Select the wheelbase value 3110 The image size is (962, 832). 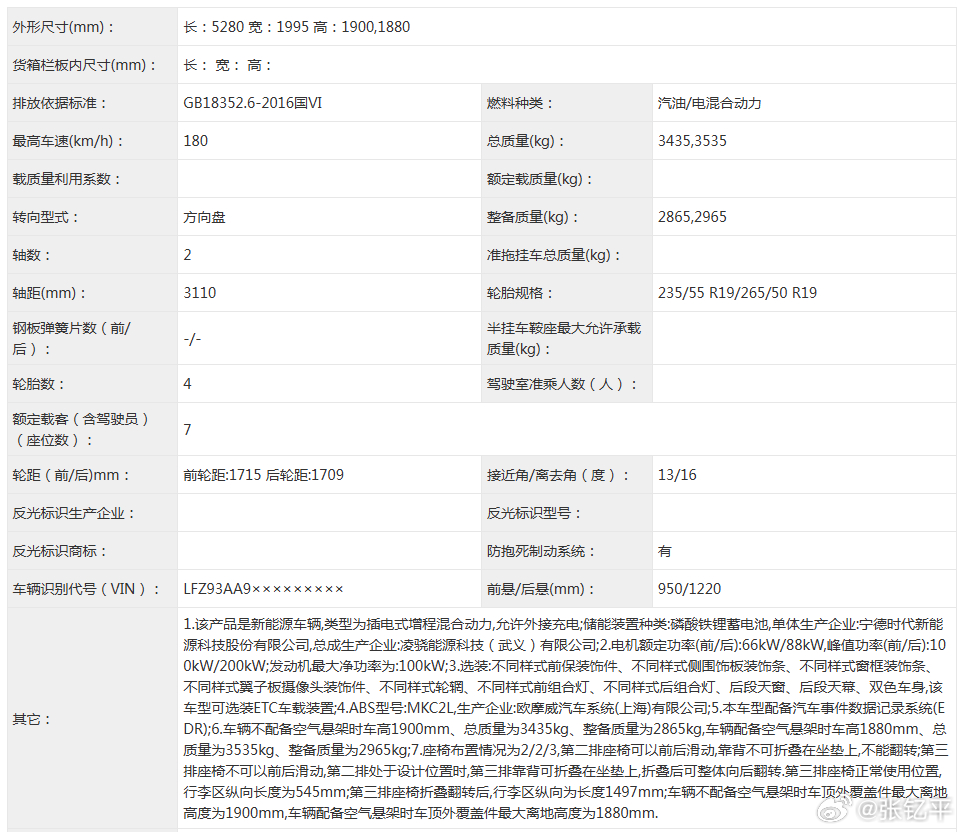tap(200, 293)
